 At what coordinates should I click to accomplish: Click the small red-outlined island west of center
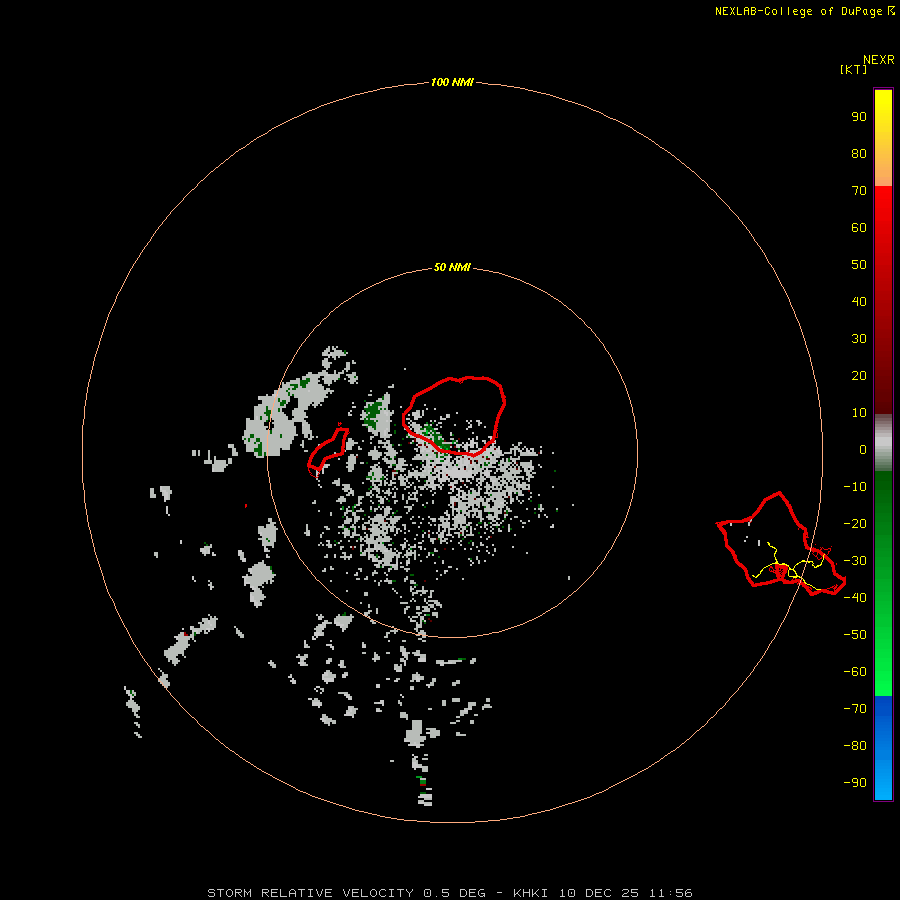point(328,449)
